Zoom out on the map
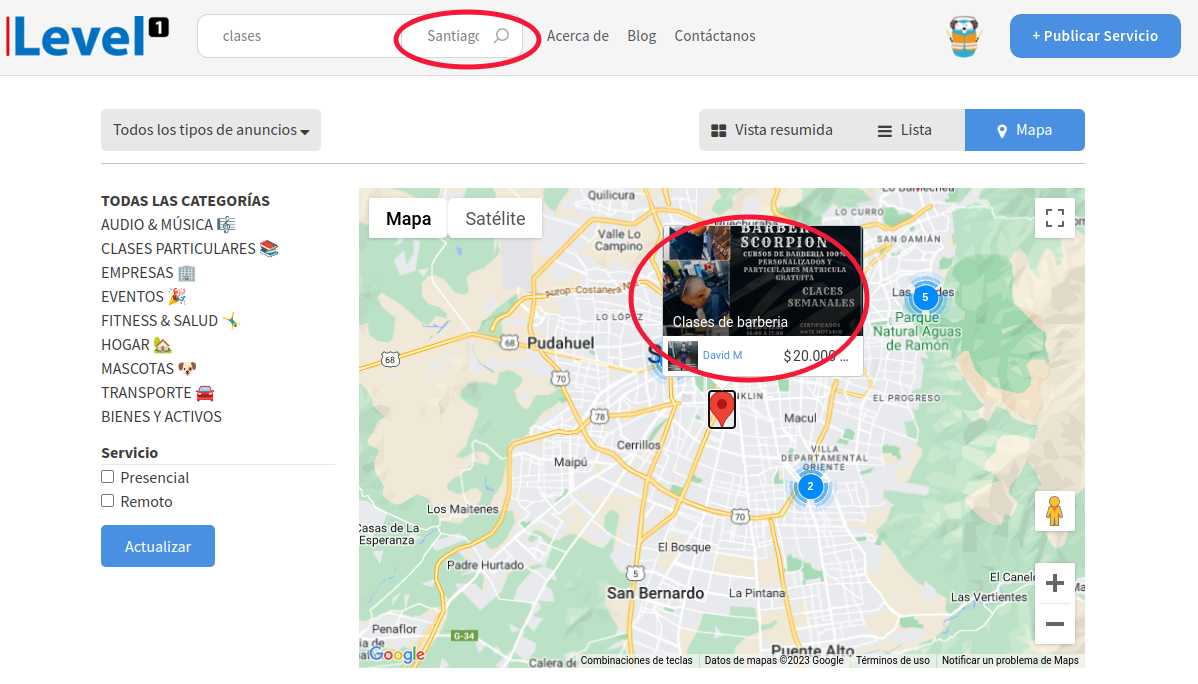 [x=1054, y=624]
